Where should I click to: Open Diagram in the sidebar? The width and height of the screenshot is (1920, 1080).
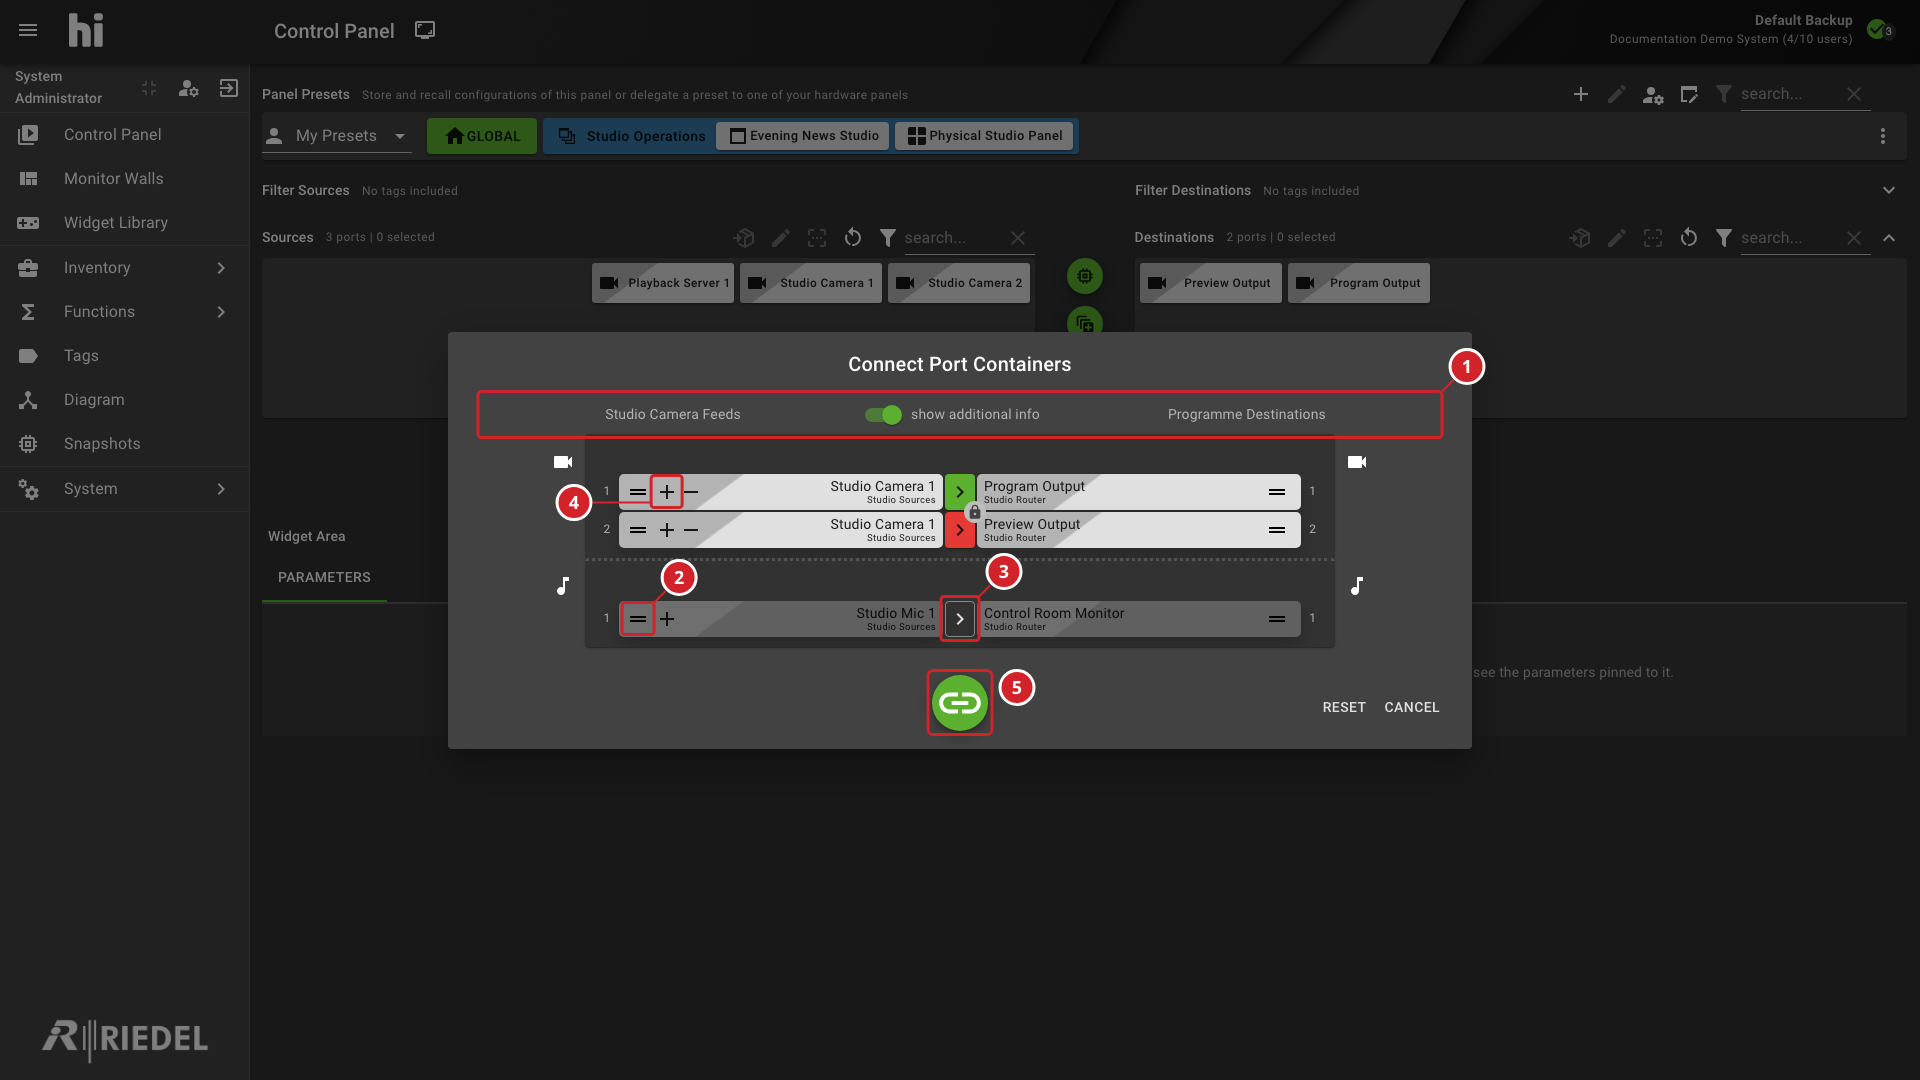pos(124,400)
